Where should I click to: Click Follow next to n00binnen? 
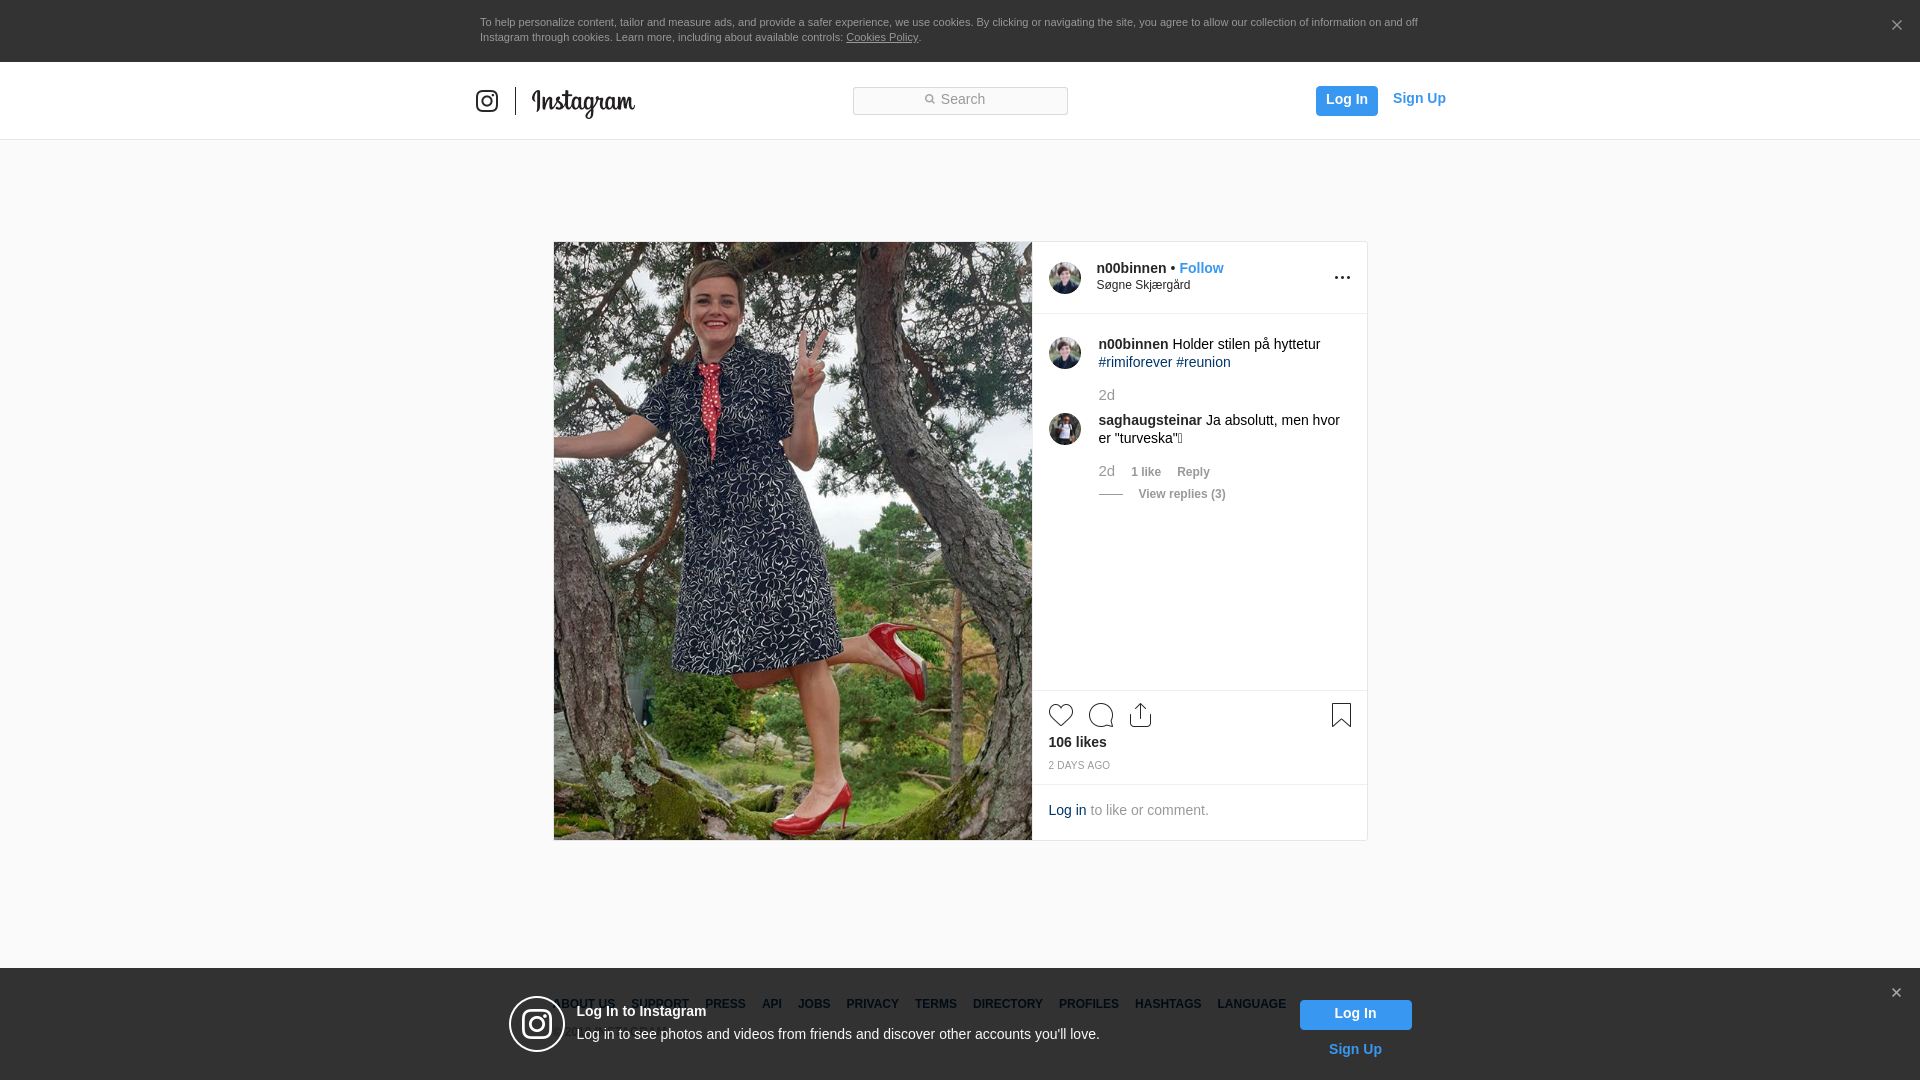click(x=1201, y=268)
